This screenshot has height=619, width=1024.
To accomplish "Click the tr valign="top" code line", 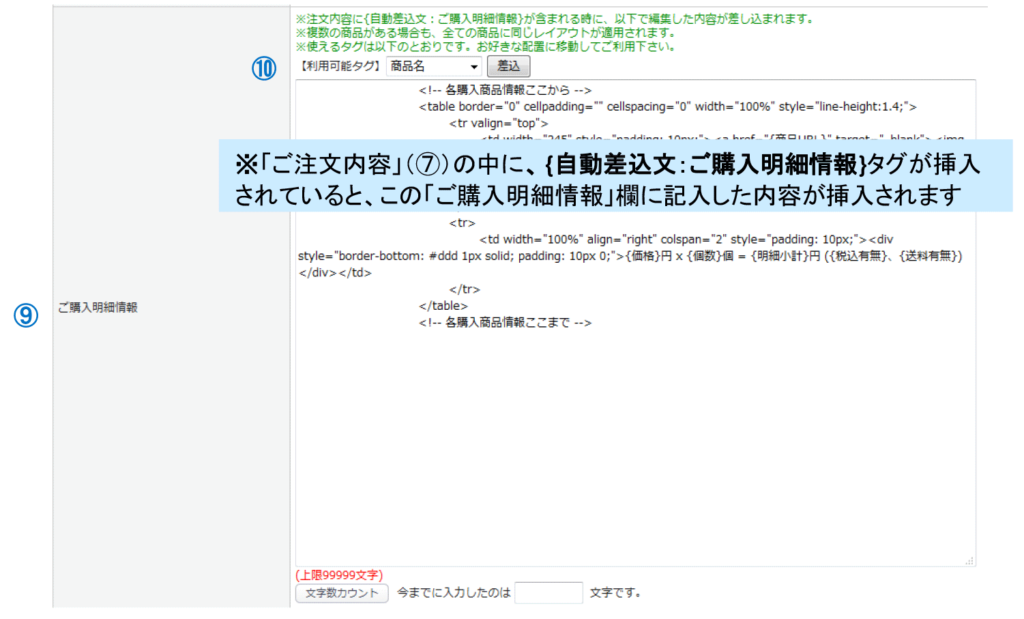I will point(498,123).
